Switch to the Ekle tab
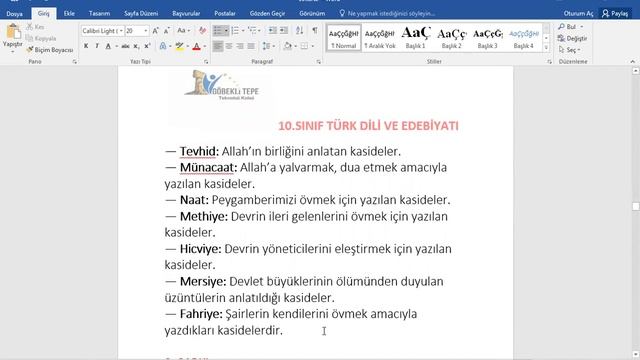640x360 pixels. pyautogui.click(x=69, y=13)
